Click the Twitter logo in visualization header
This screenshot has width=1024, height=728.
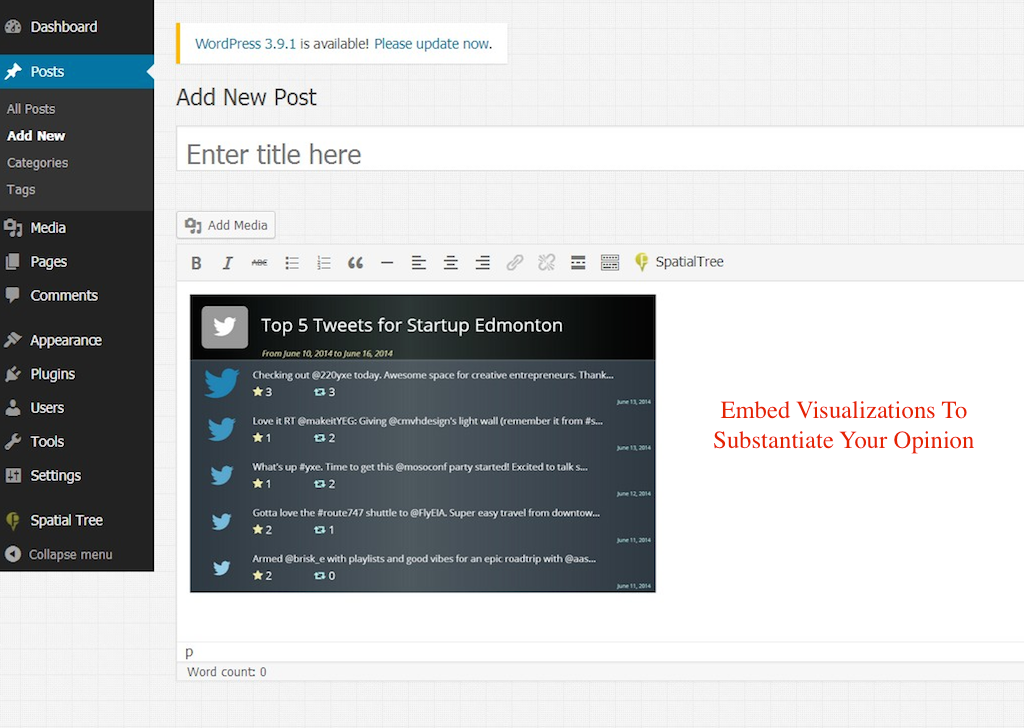pos(225,326)
